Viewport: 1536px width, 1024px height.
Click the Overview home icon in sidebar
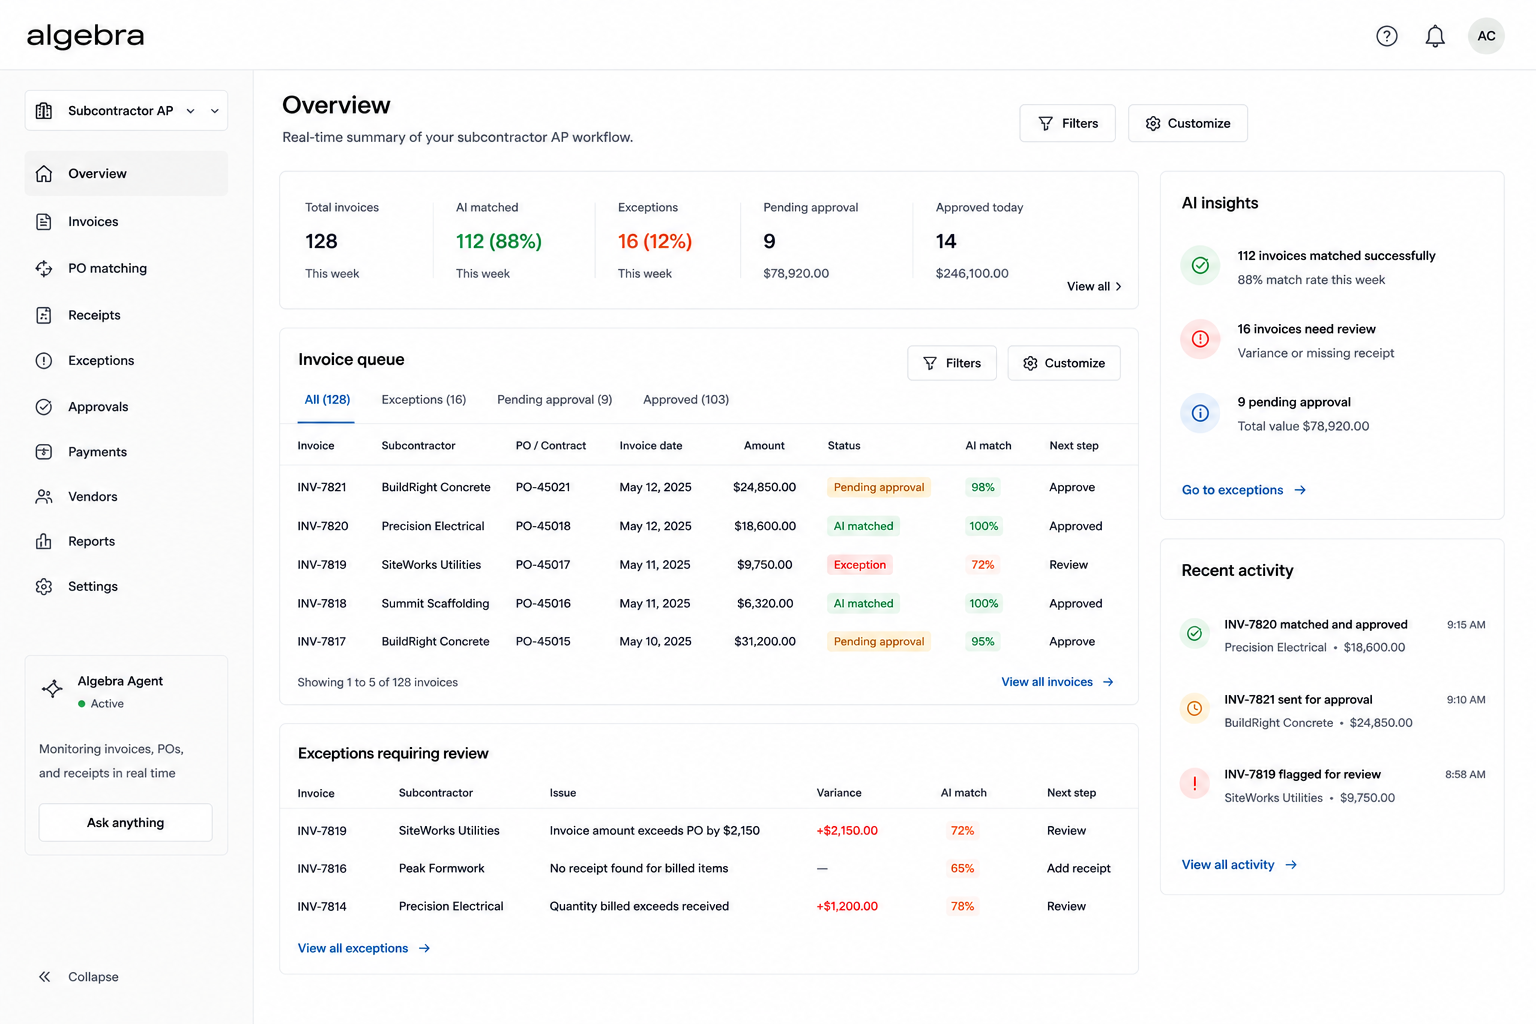(x=44, y=174)
